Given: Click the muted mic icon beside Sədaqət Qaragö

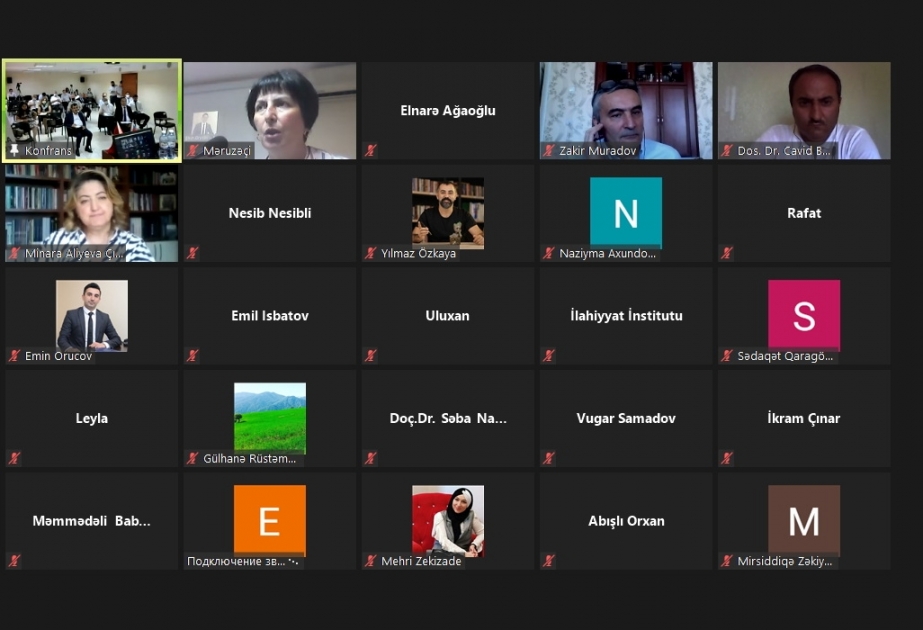Looking at the screenshot, I should tap(727, 356).
